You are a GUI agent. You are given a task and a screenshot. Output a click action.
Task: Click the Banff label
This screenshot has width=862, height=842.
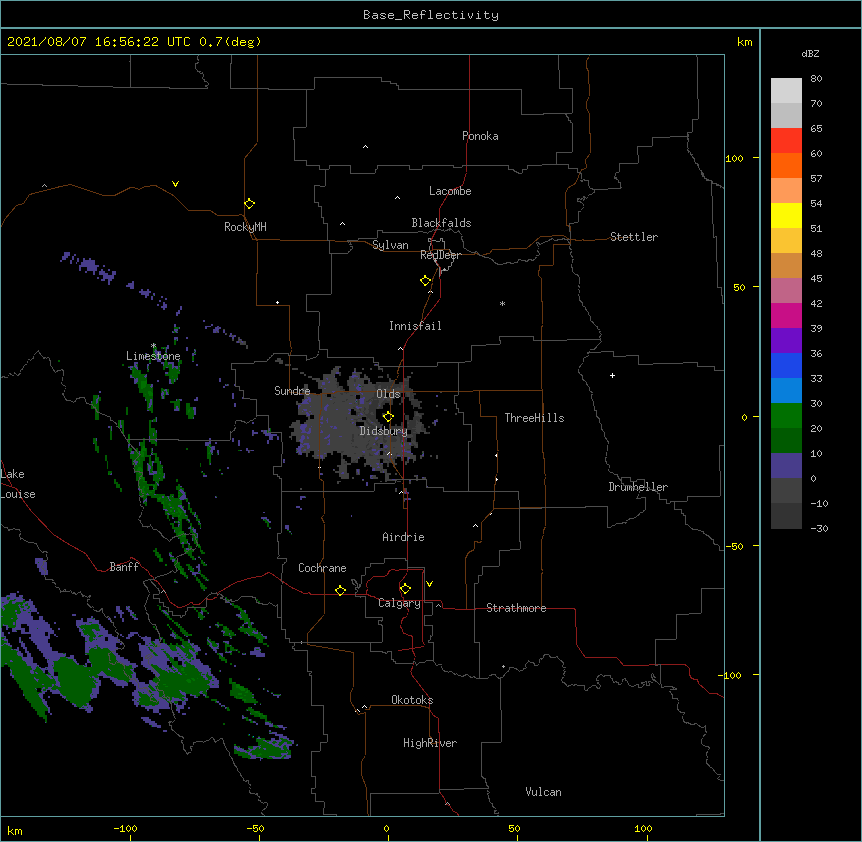tap(124, 567)
